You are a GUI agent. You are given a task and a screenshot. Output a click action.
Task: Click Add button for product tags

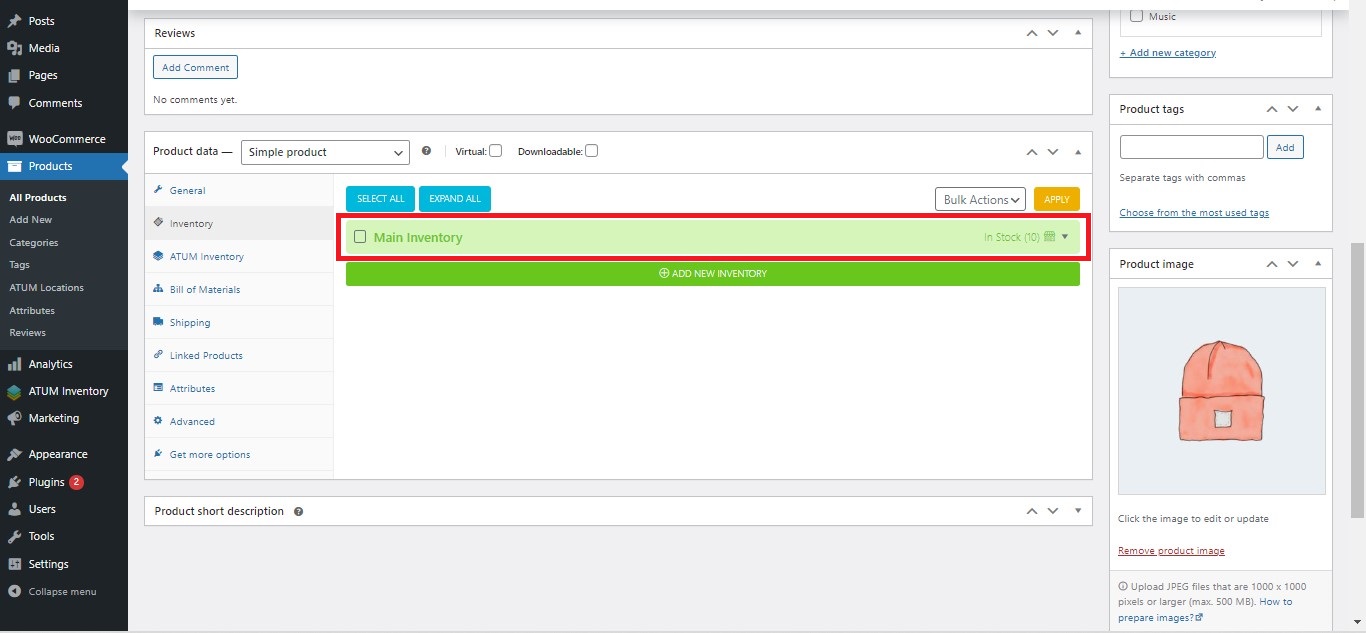click(x=1285, y=147)
